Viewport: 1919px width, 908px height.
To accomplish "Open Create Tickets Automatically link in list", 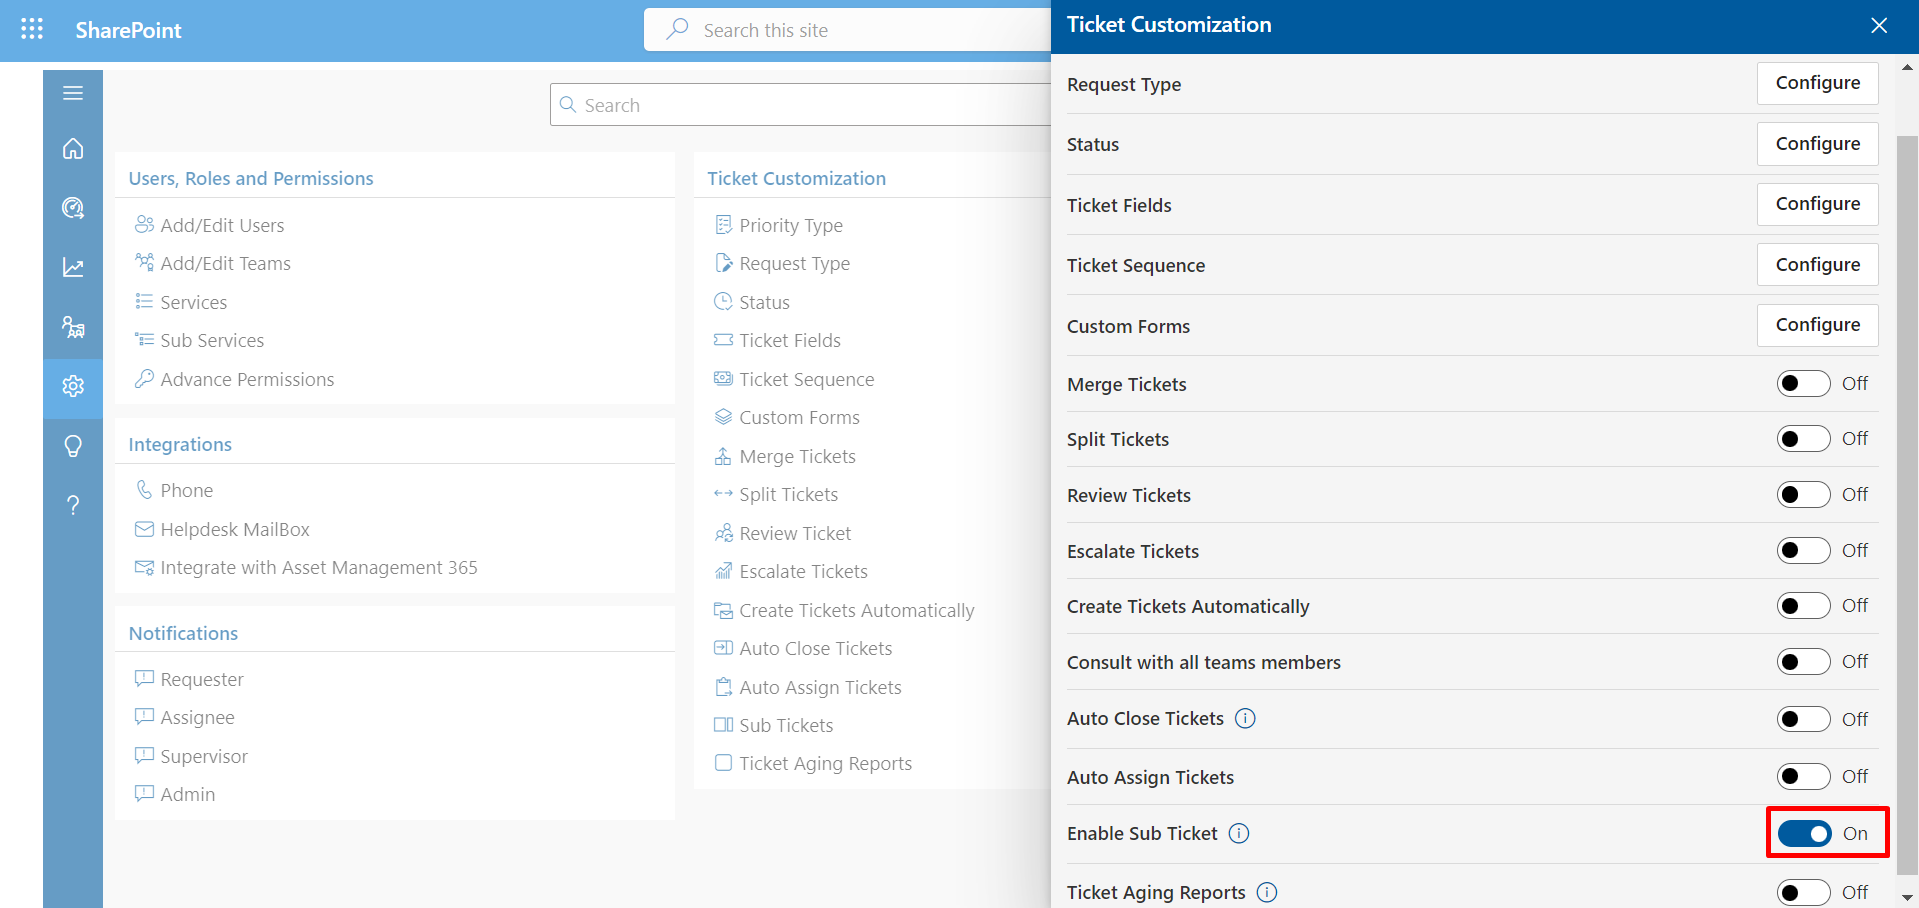I will pos(857,611).
